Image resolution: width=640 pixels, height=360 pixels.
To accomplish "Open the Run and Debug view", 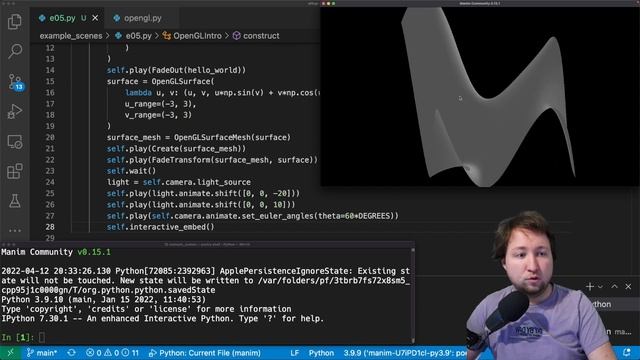I will tap(15, 111).
